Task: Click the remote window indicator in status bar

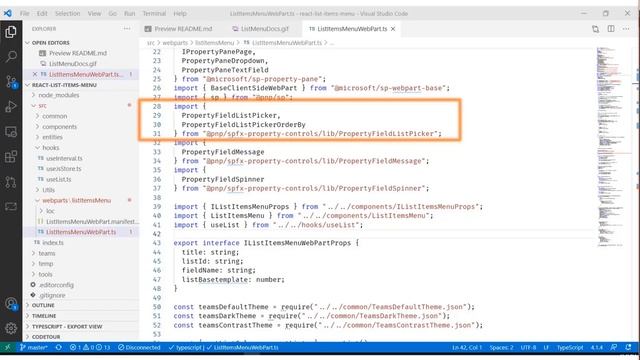Action: [7, 347]
